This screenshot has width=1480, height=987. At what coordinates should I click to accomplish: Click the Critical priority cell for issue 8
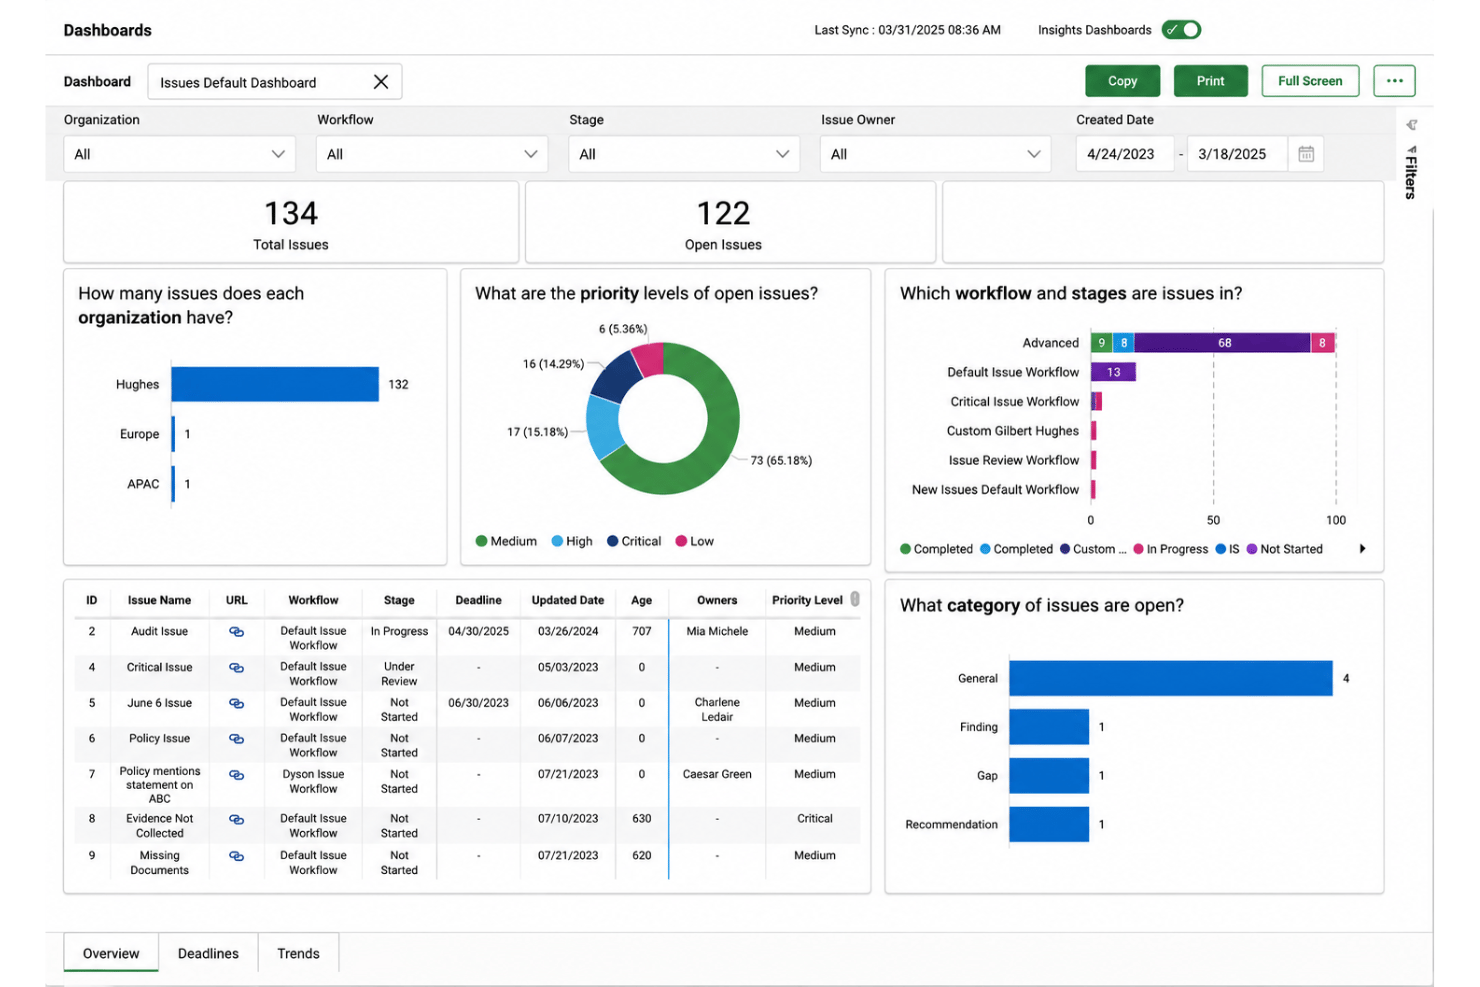pyautogui.click(x=815, y=819)
